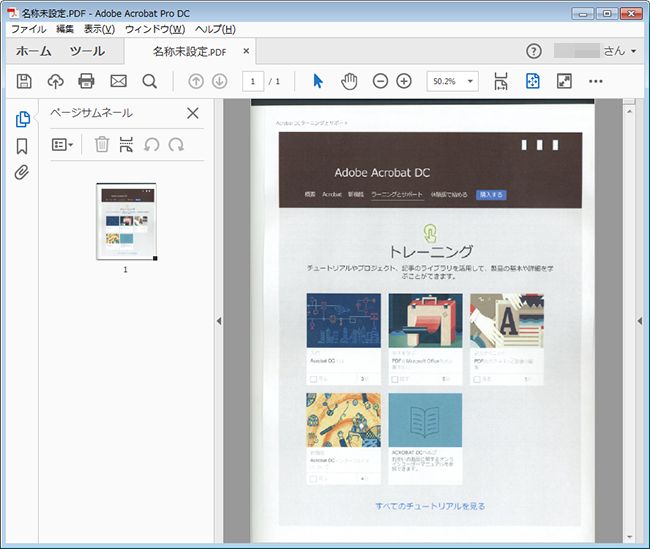
Task: Go to previous page arrow
Action: 196,81
